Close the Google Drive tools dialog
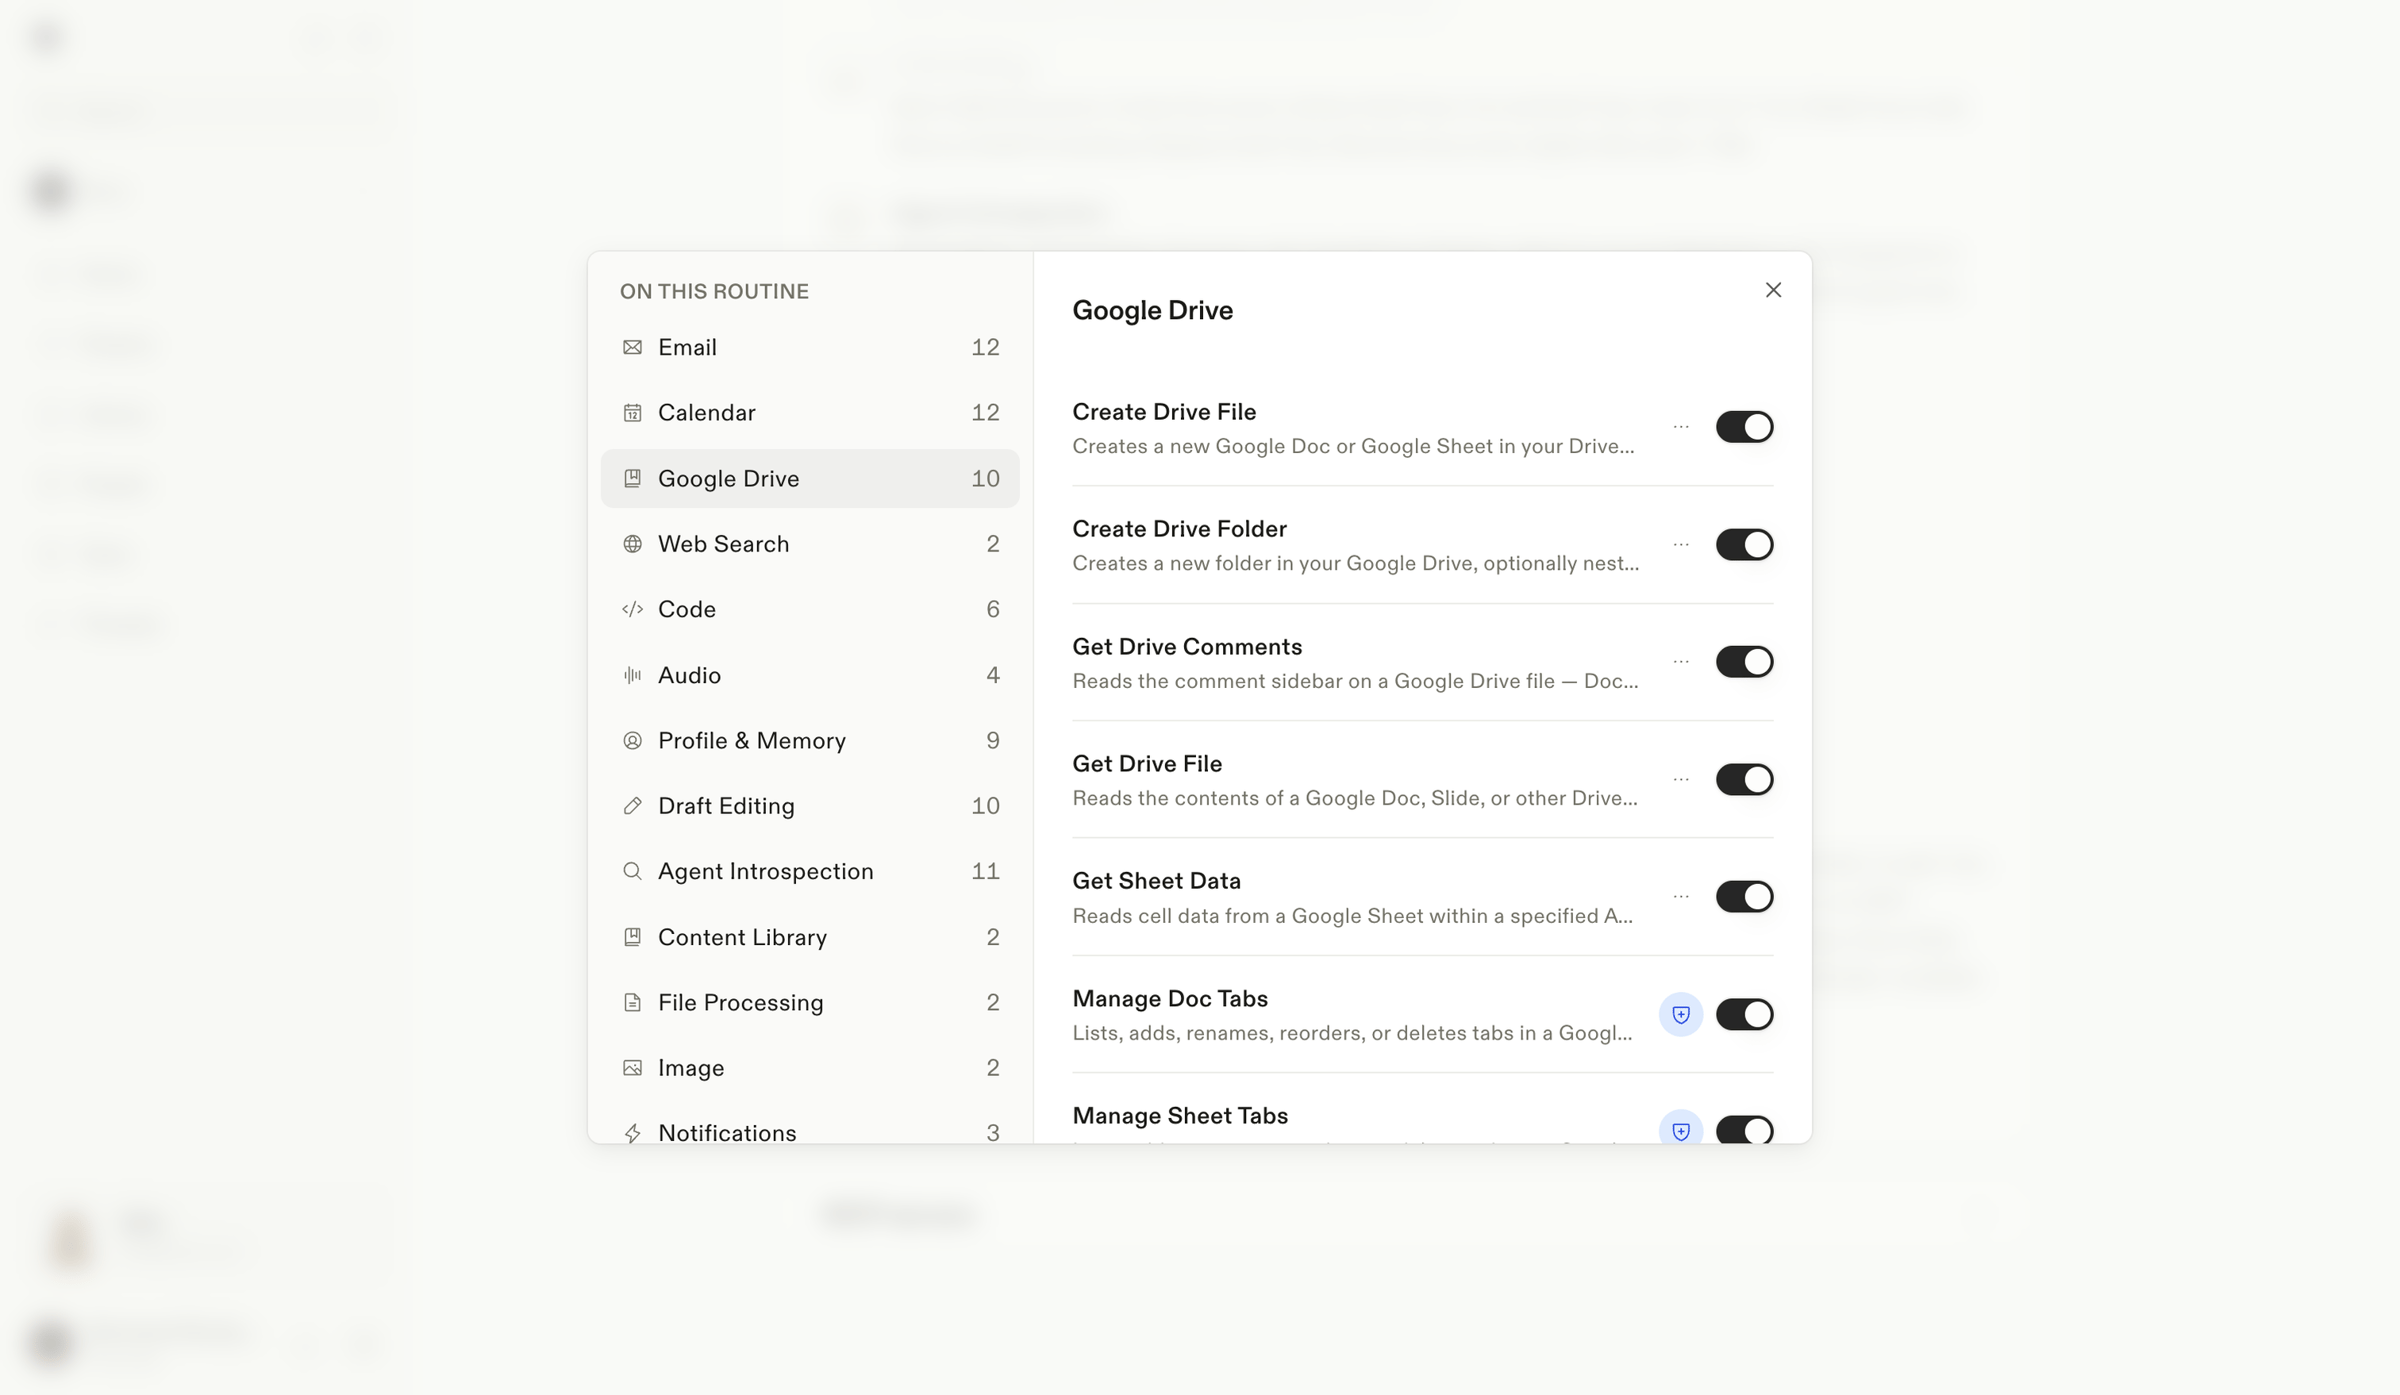2400x1395 pixels. (x=1773, y=290)
